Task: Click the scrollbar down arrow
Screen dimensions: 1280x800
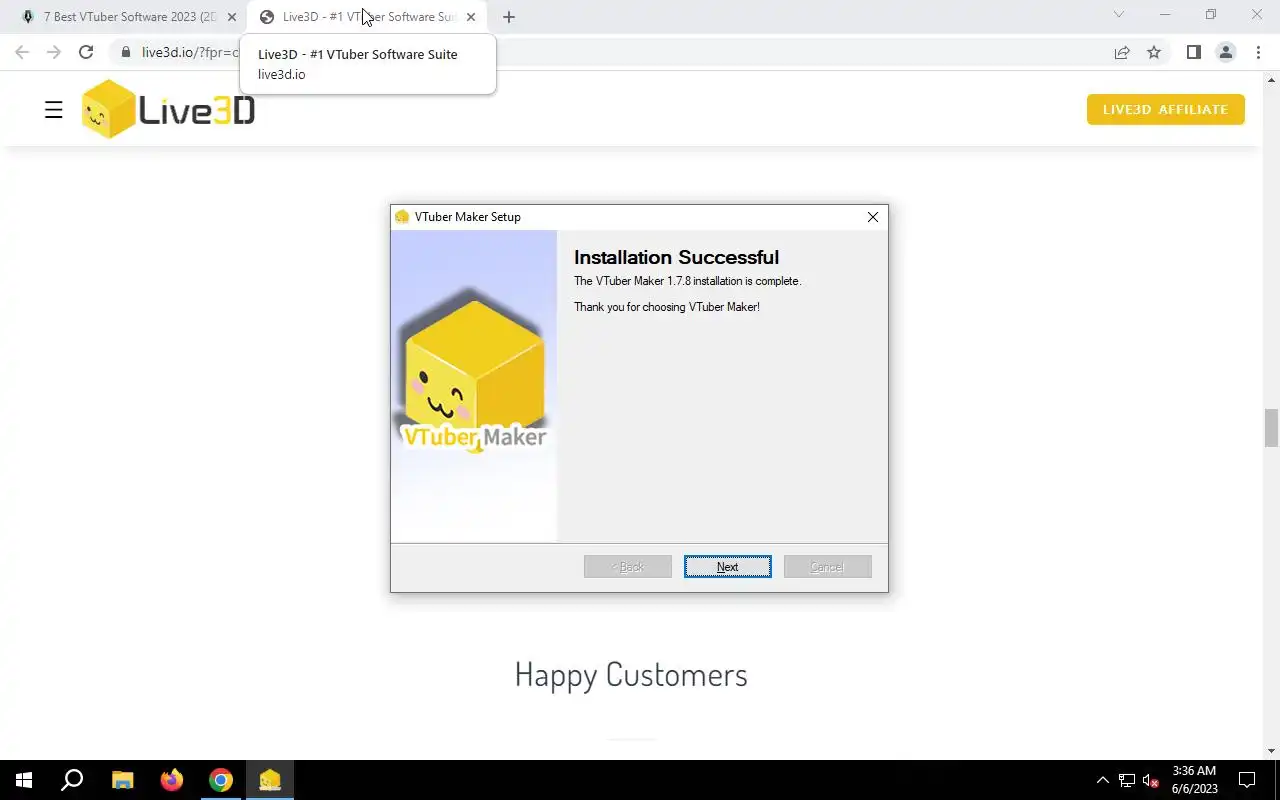Action: (1272, 751)
